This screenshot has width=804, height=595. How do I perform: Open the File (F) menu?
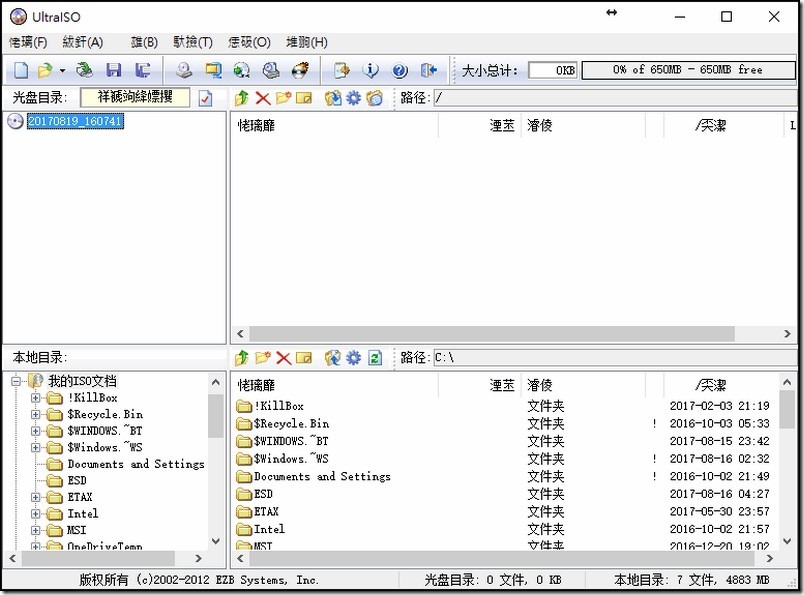28,42
